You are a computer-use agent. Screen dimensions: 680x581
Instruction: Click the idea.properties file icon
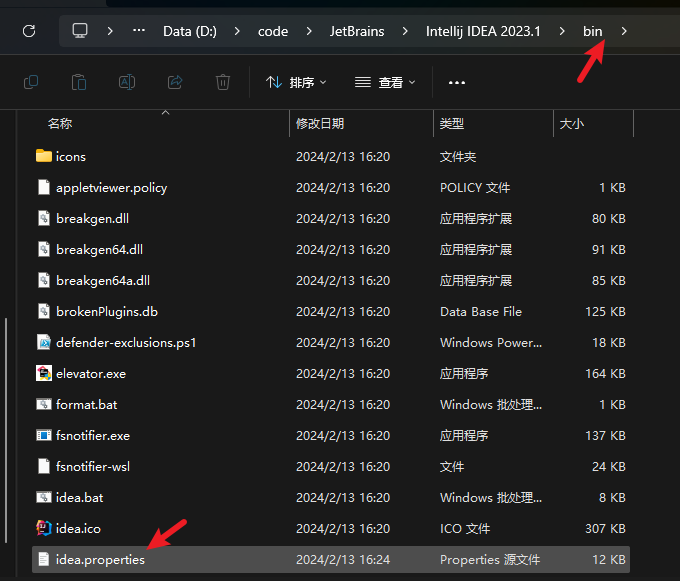44,559
